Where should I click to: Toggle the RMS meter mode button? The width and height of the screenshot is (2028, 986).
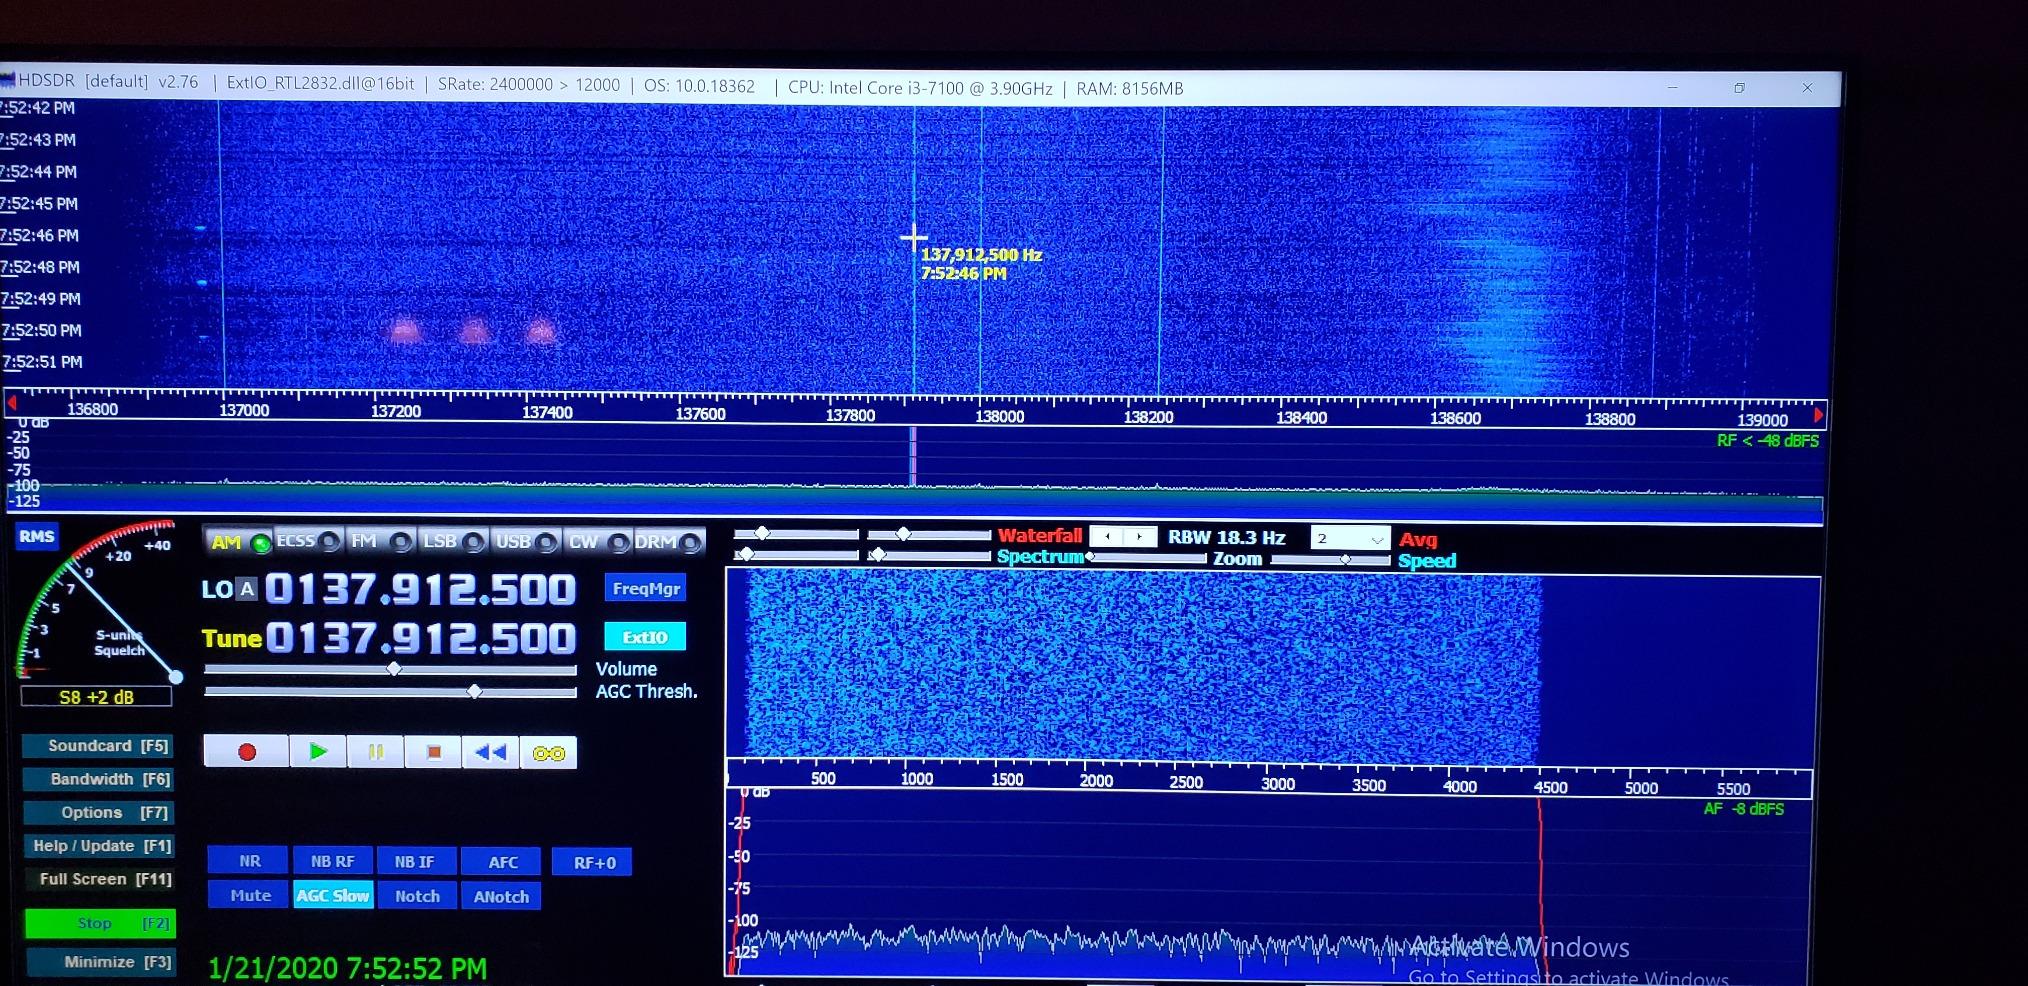37,536
